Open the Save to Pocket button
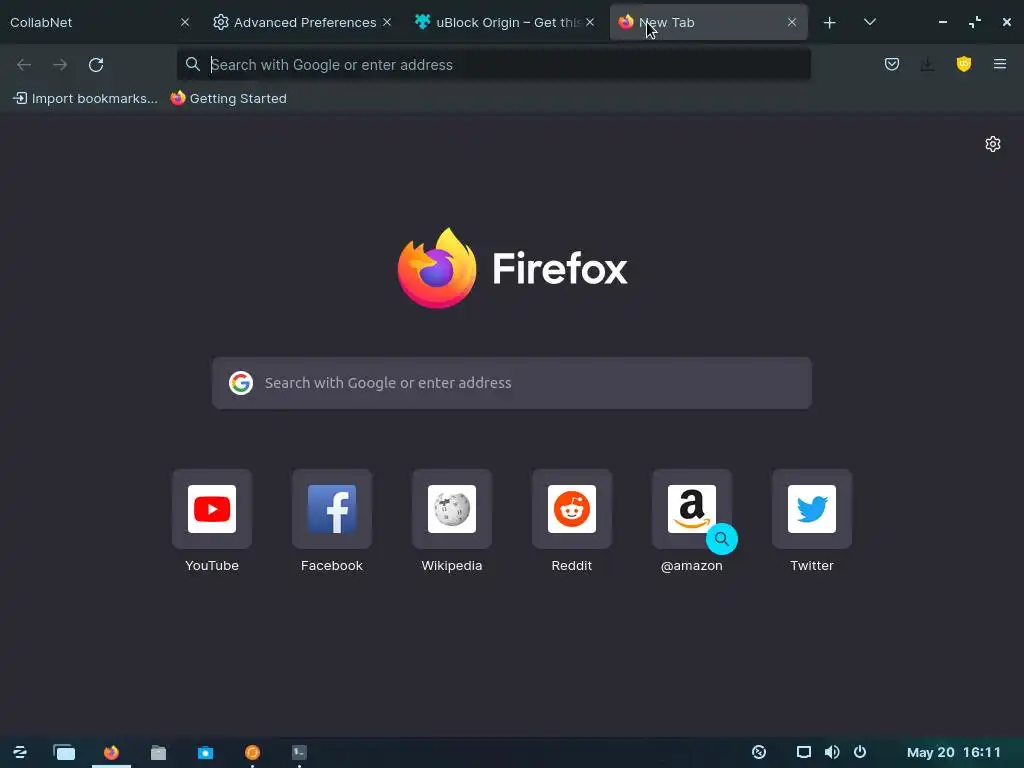Image resolution: width=1024 pixels, height=768 pixels. [891, 64]
